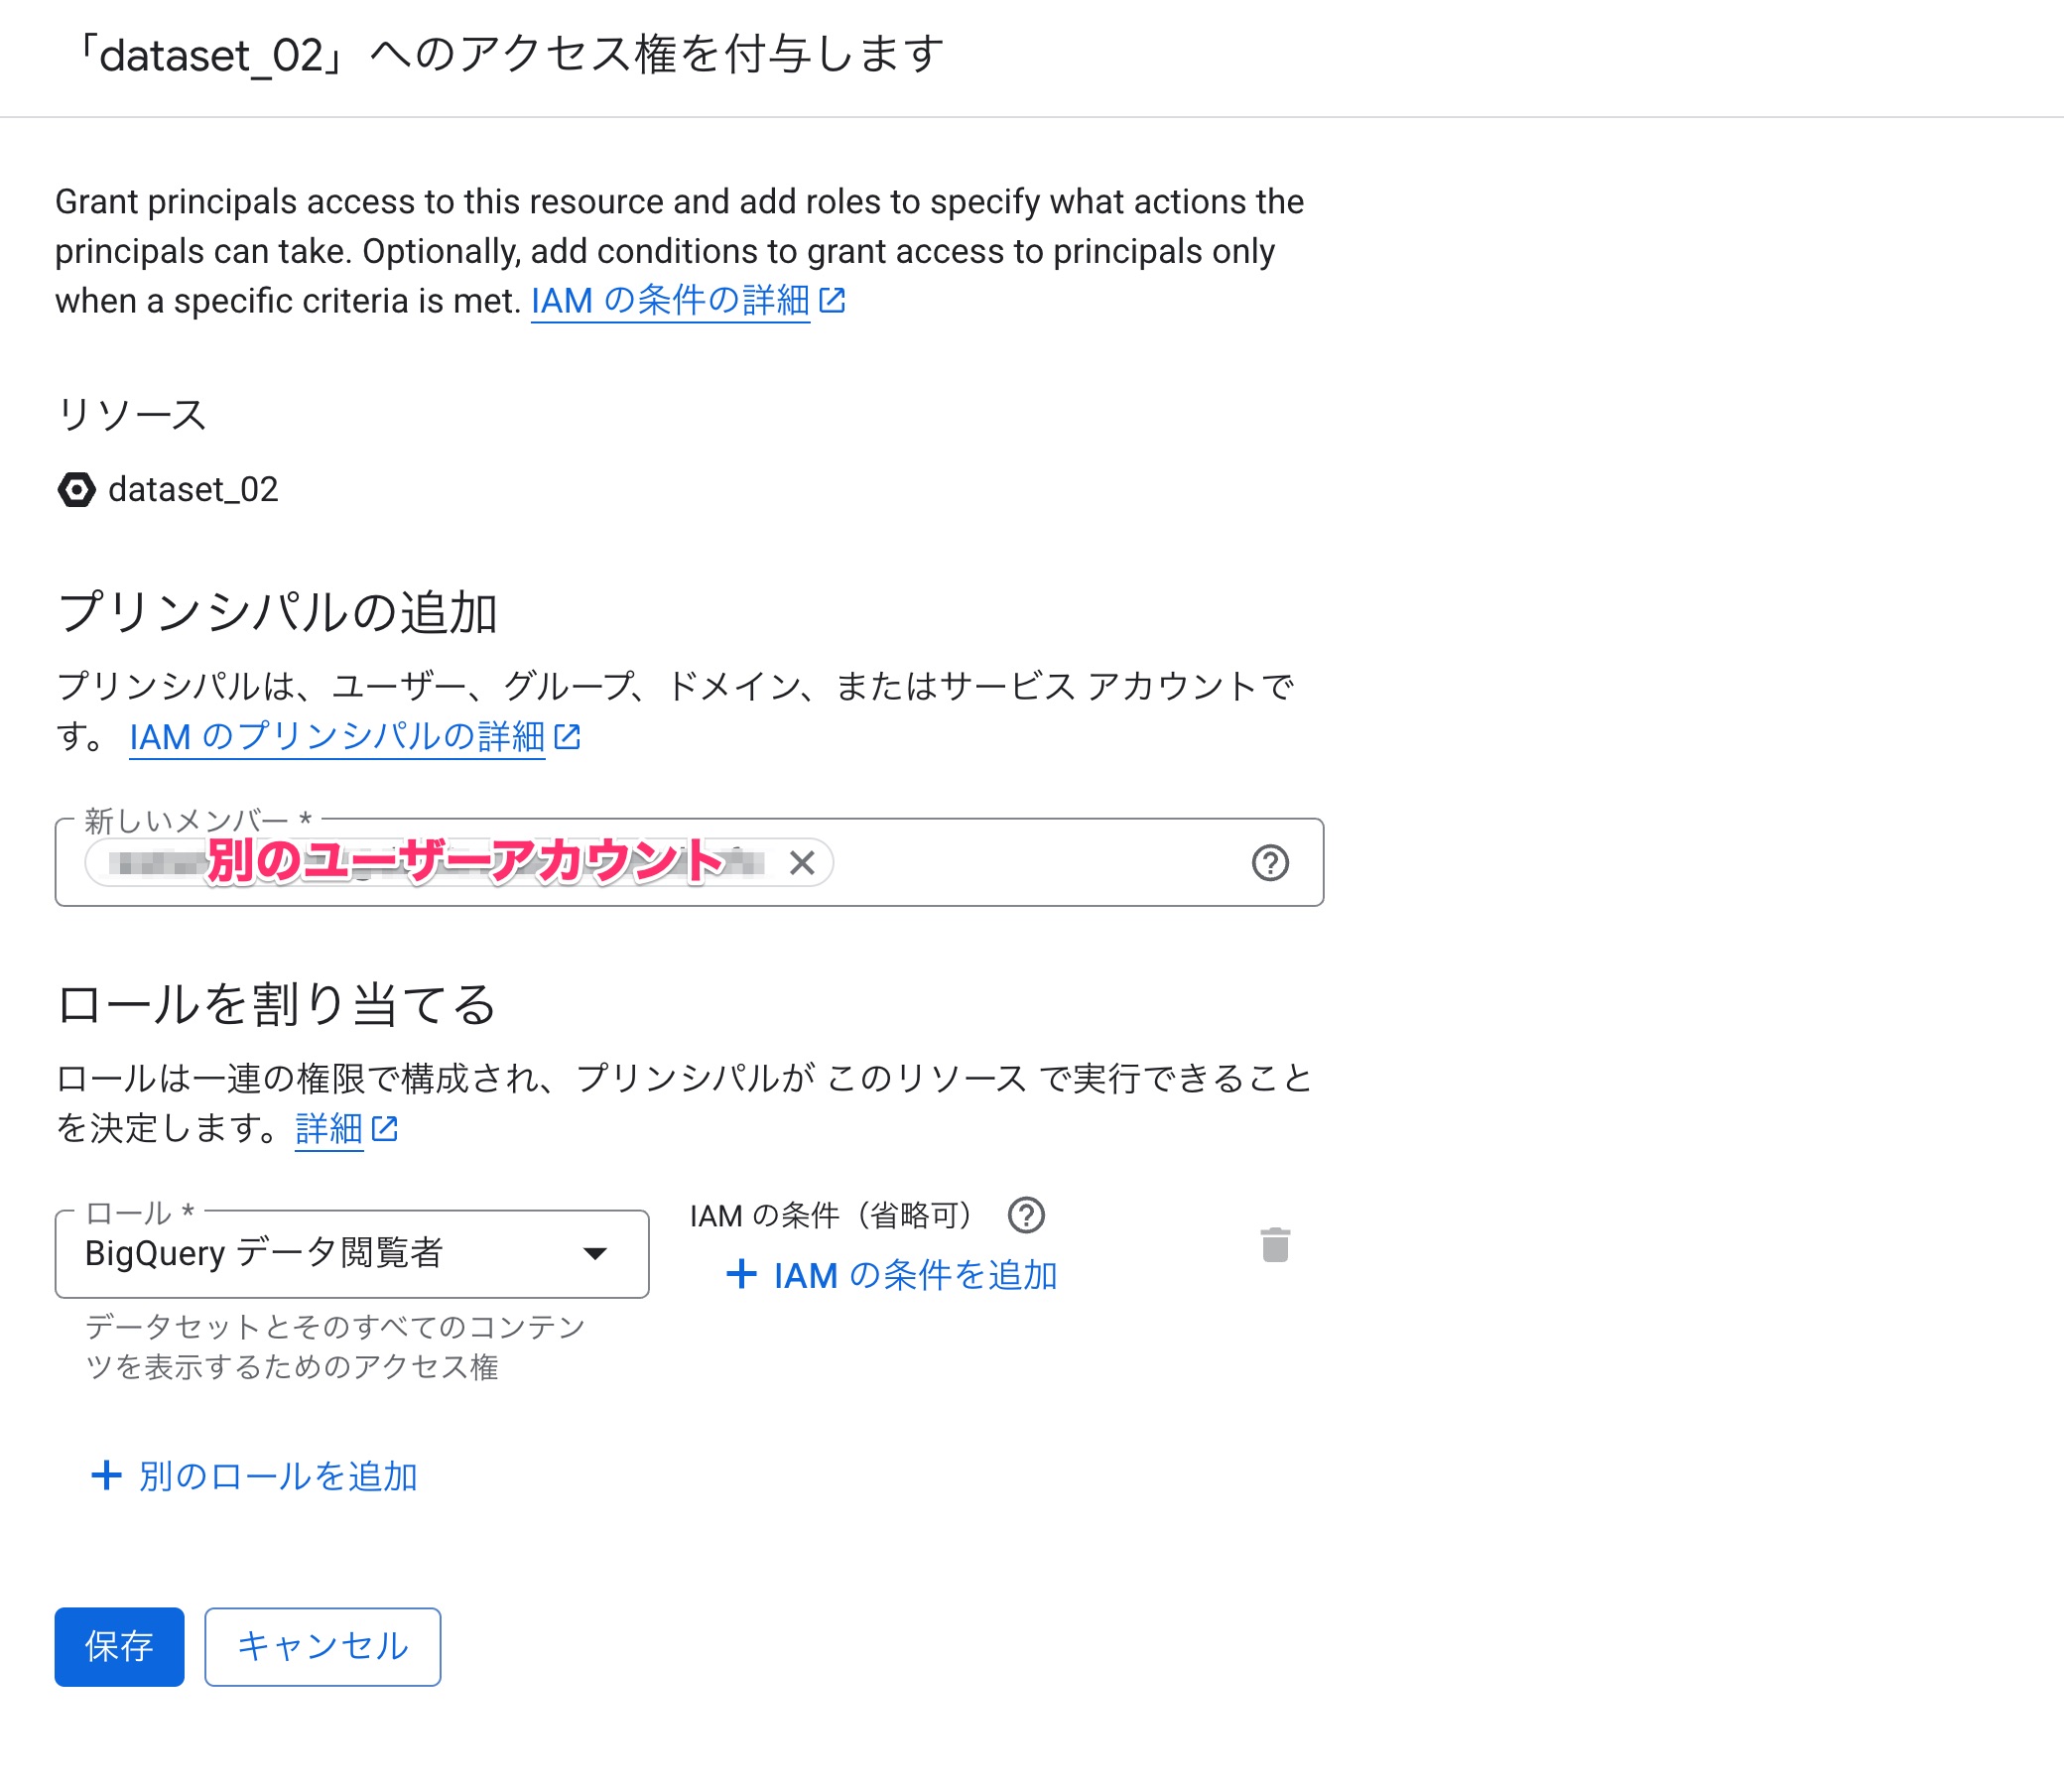Delete the role row with trash icon
The image size is (2064, 1792).
pos(1275,1245)
